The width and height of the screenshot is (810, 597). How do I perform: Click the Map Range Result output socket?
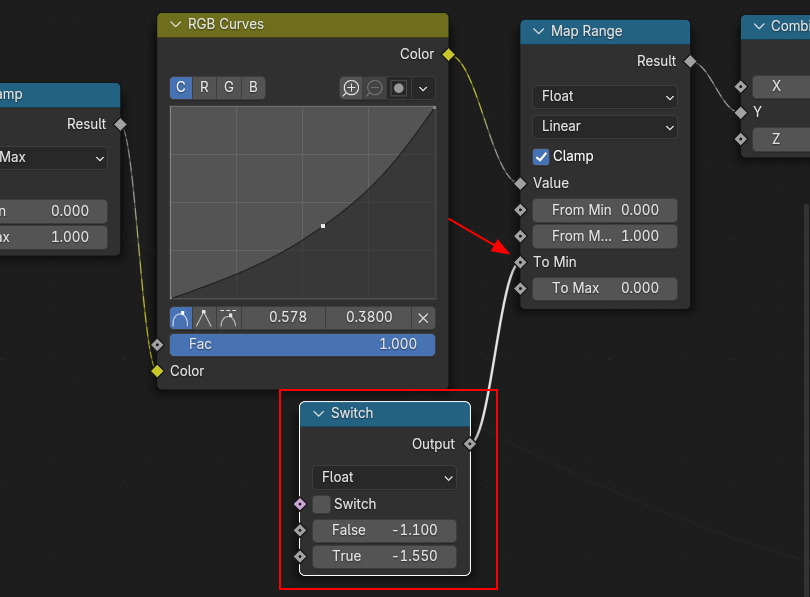click(690, 61)
